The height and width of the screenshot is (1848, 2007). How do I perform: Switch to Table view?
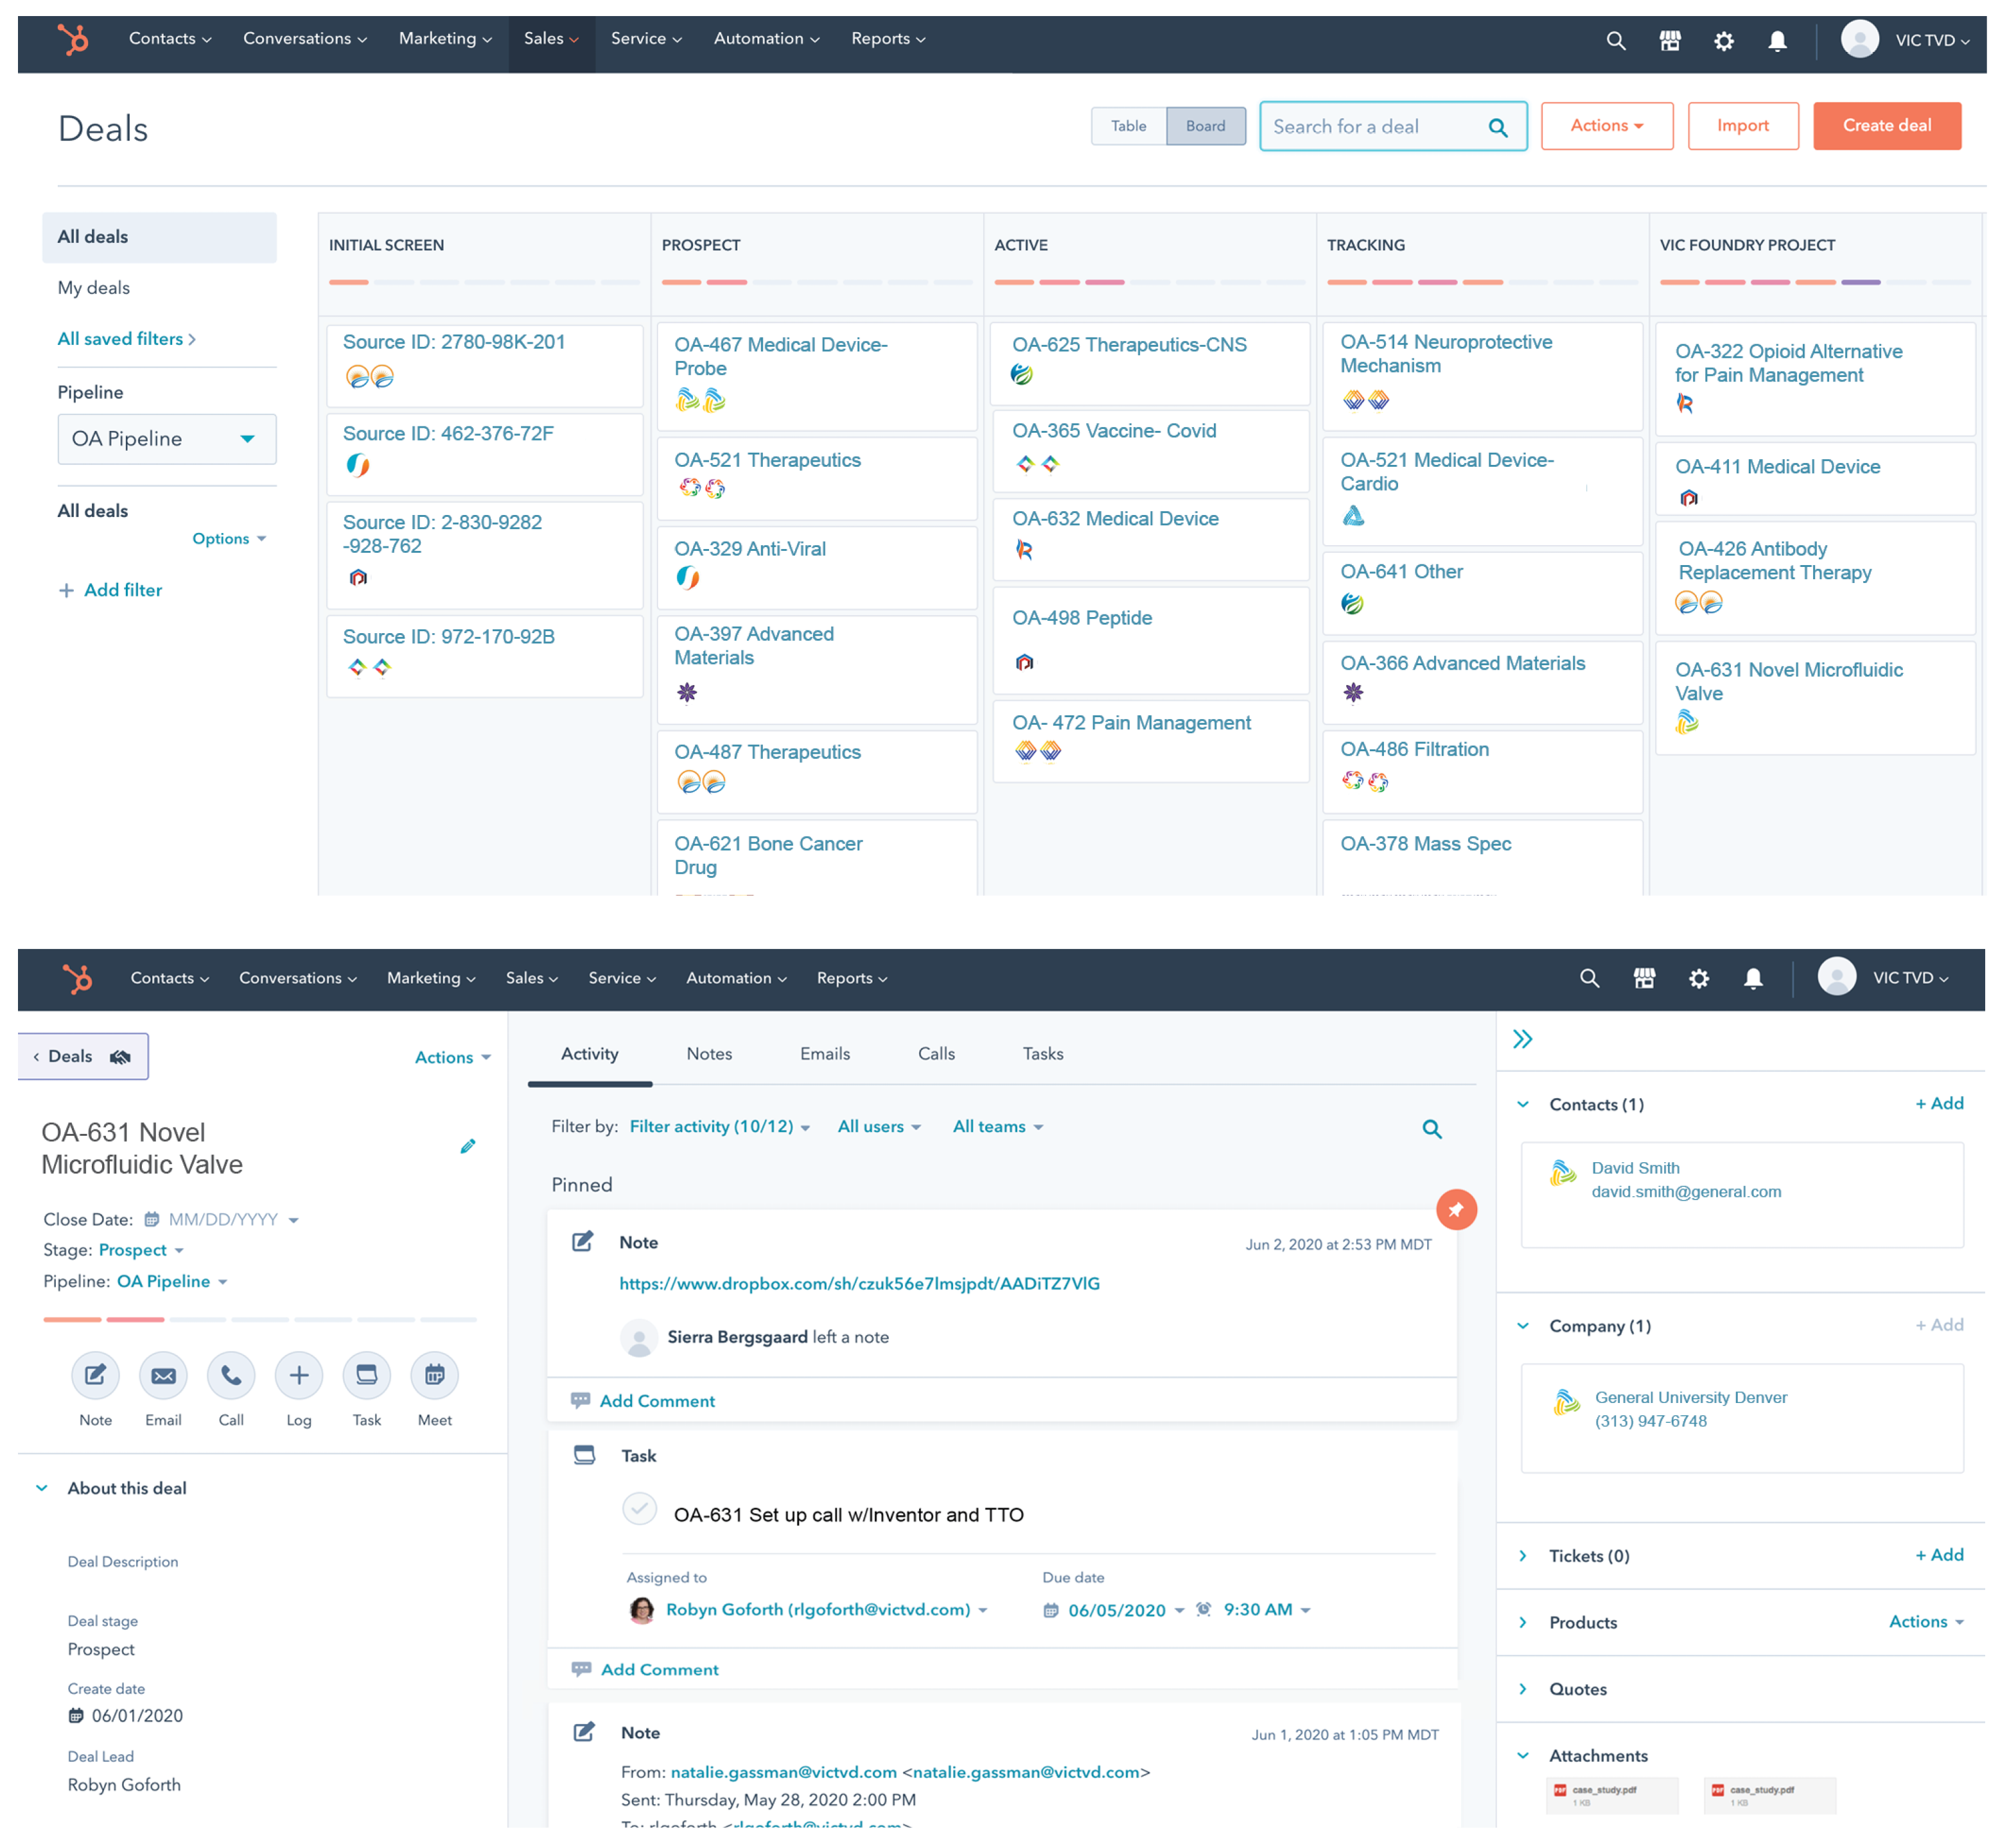[1128, 126]
